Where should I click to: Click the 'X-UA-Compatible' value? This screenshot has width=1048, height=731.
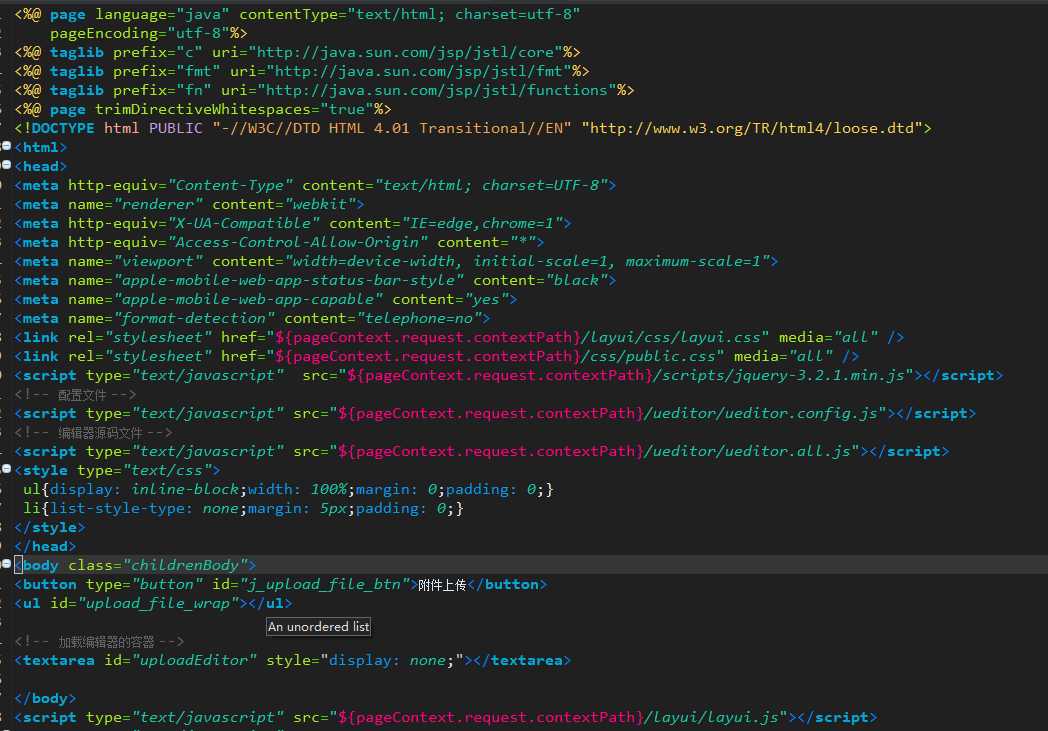point(243,223)
